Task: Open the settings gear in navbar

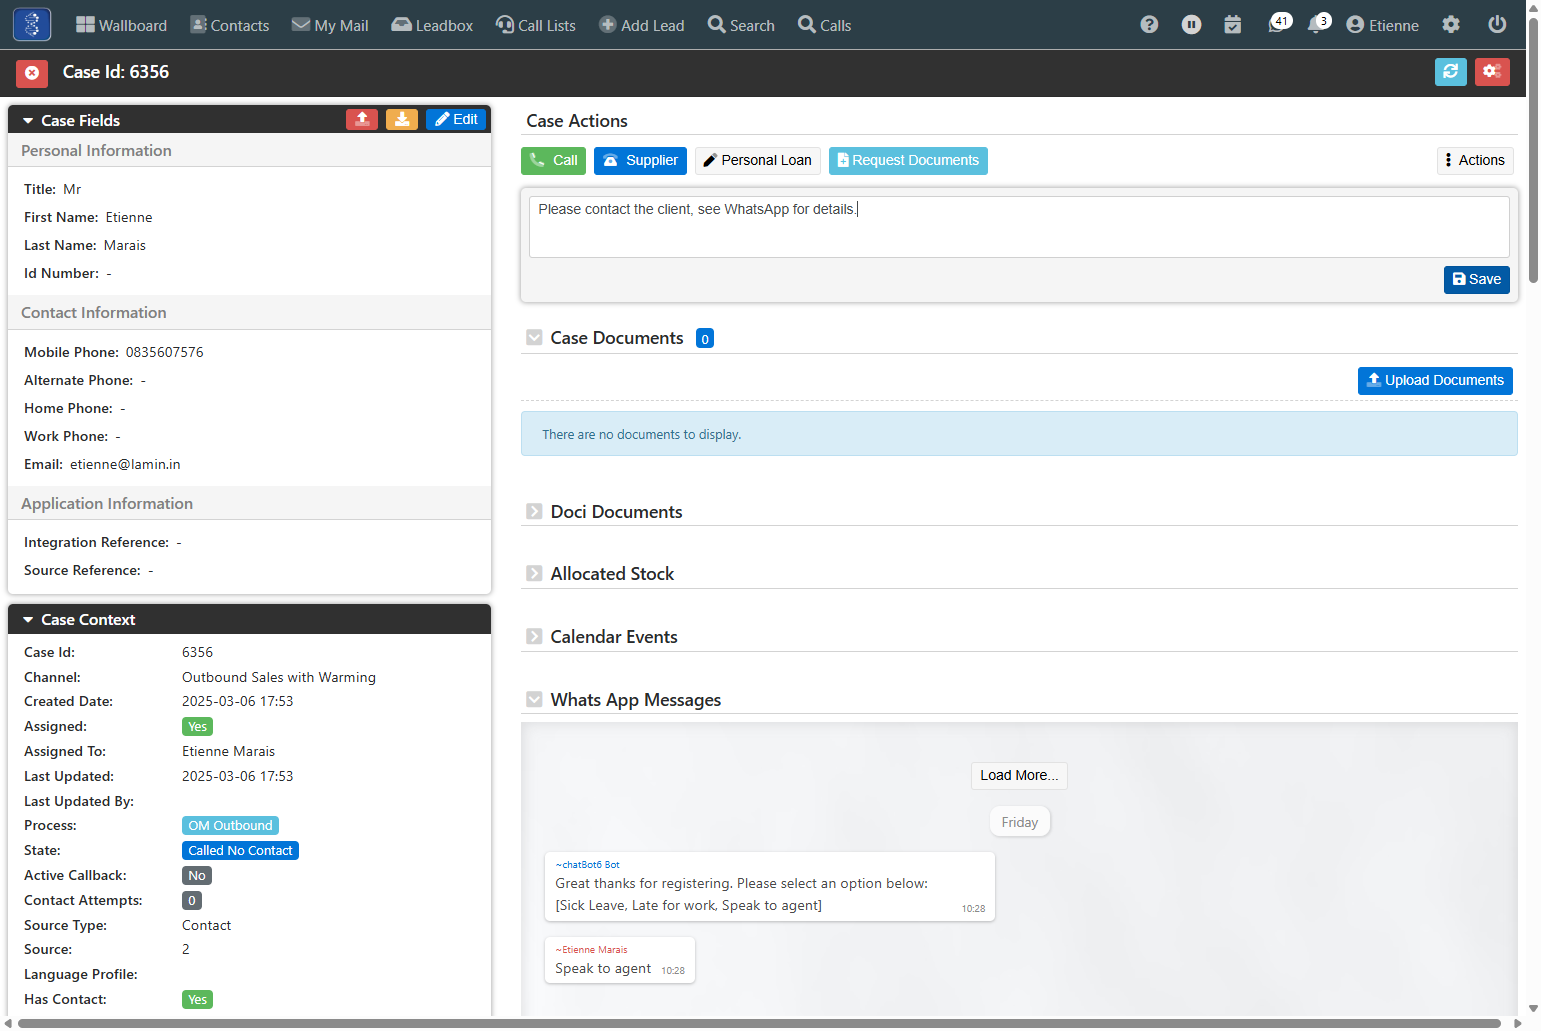Action: tap(1451, 25)
